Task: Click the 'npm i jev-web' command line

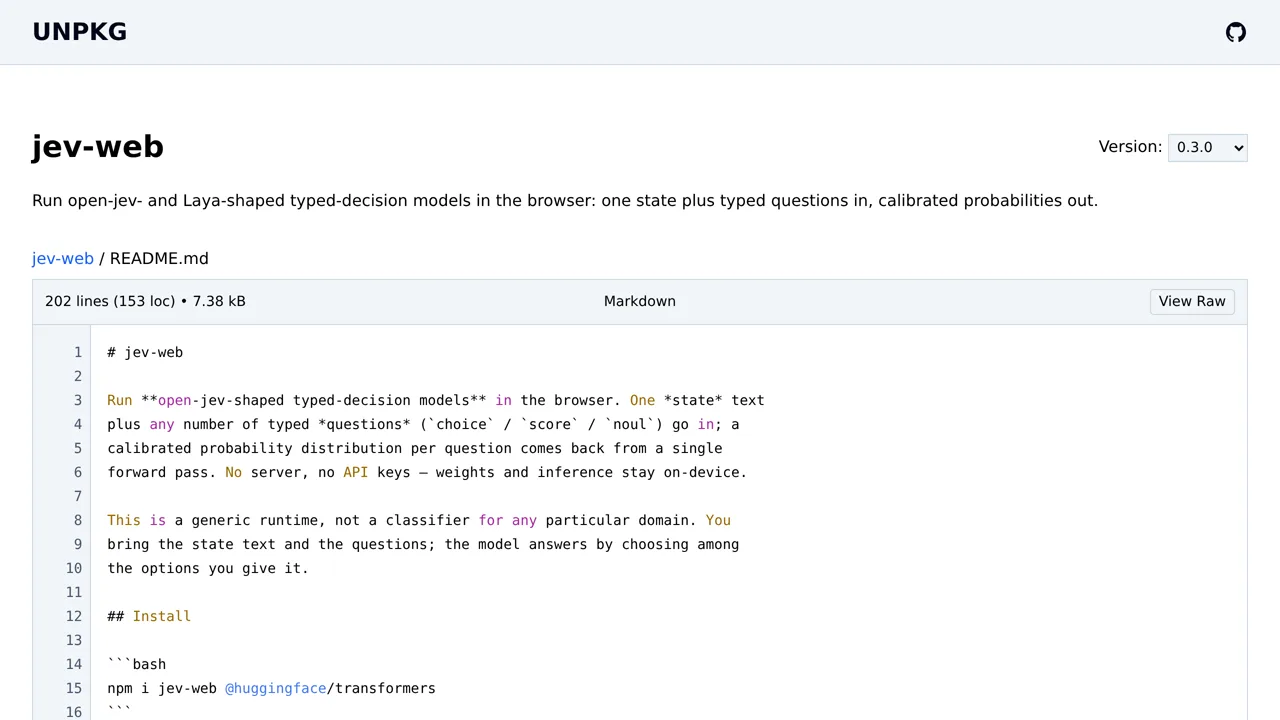Action: pos(271,688)
